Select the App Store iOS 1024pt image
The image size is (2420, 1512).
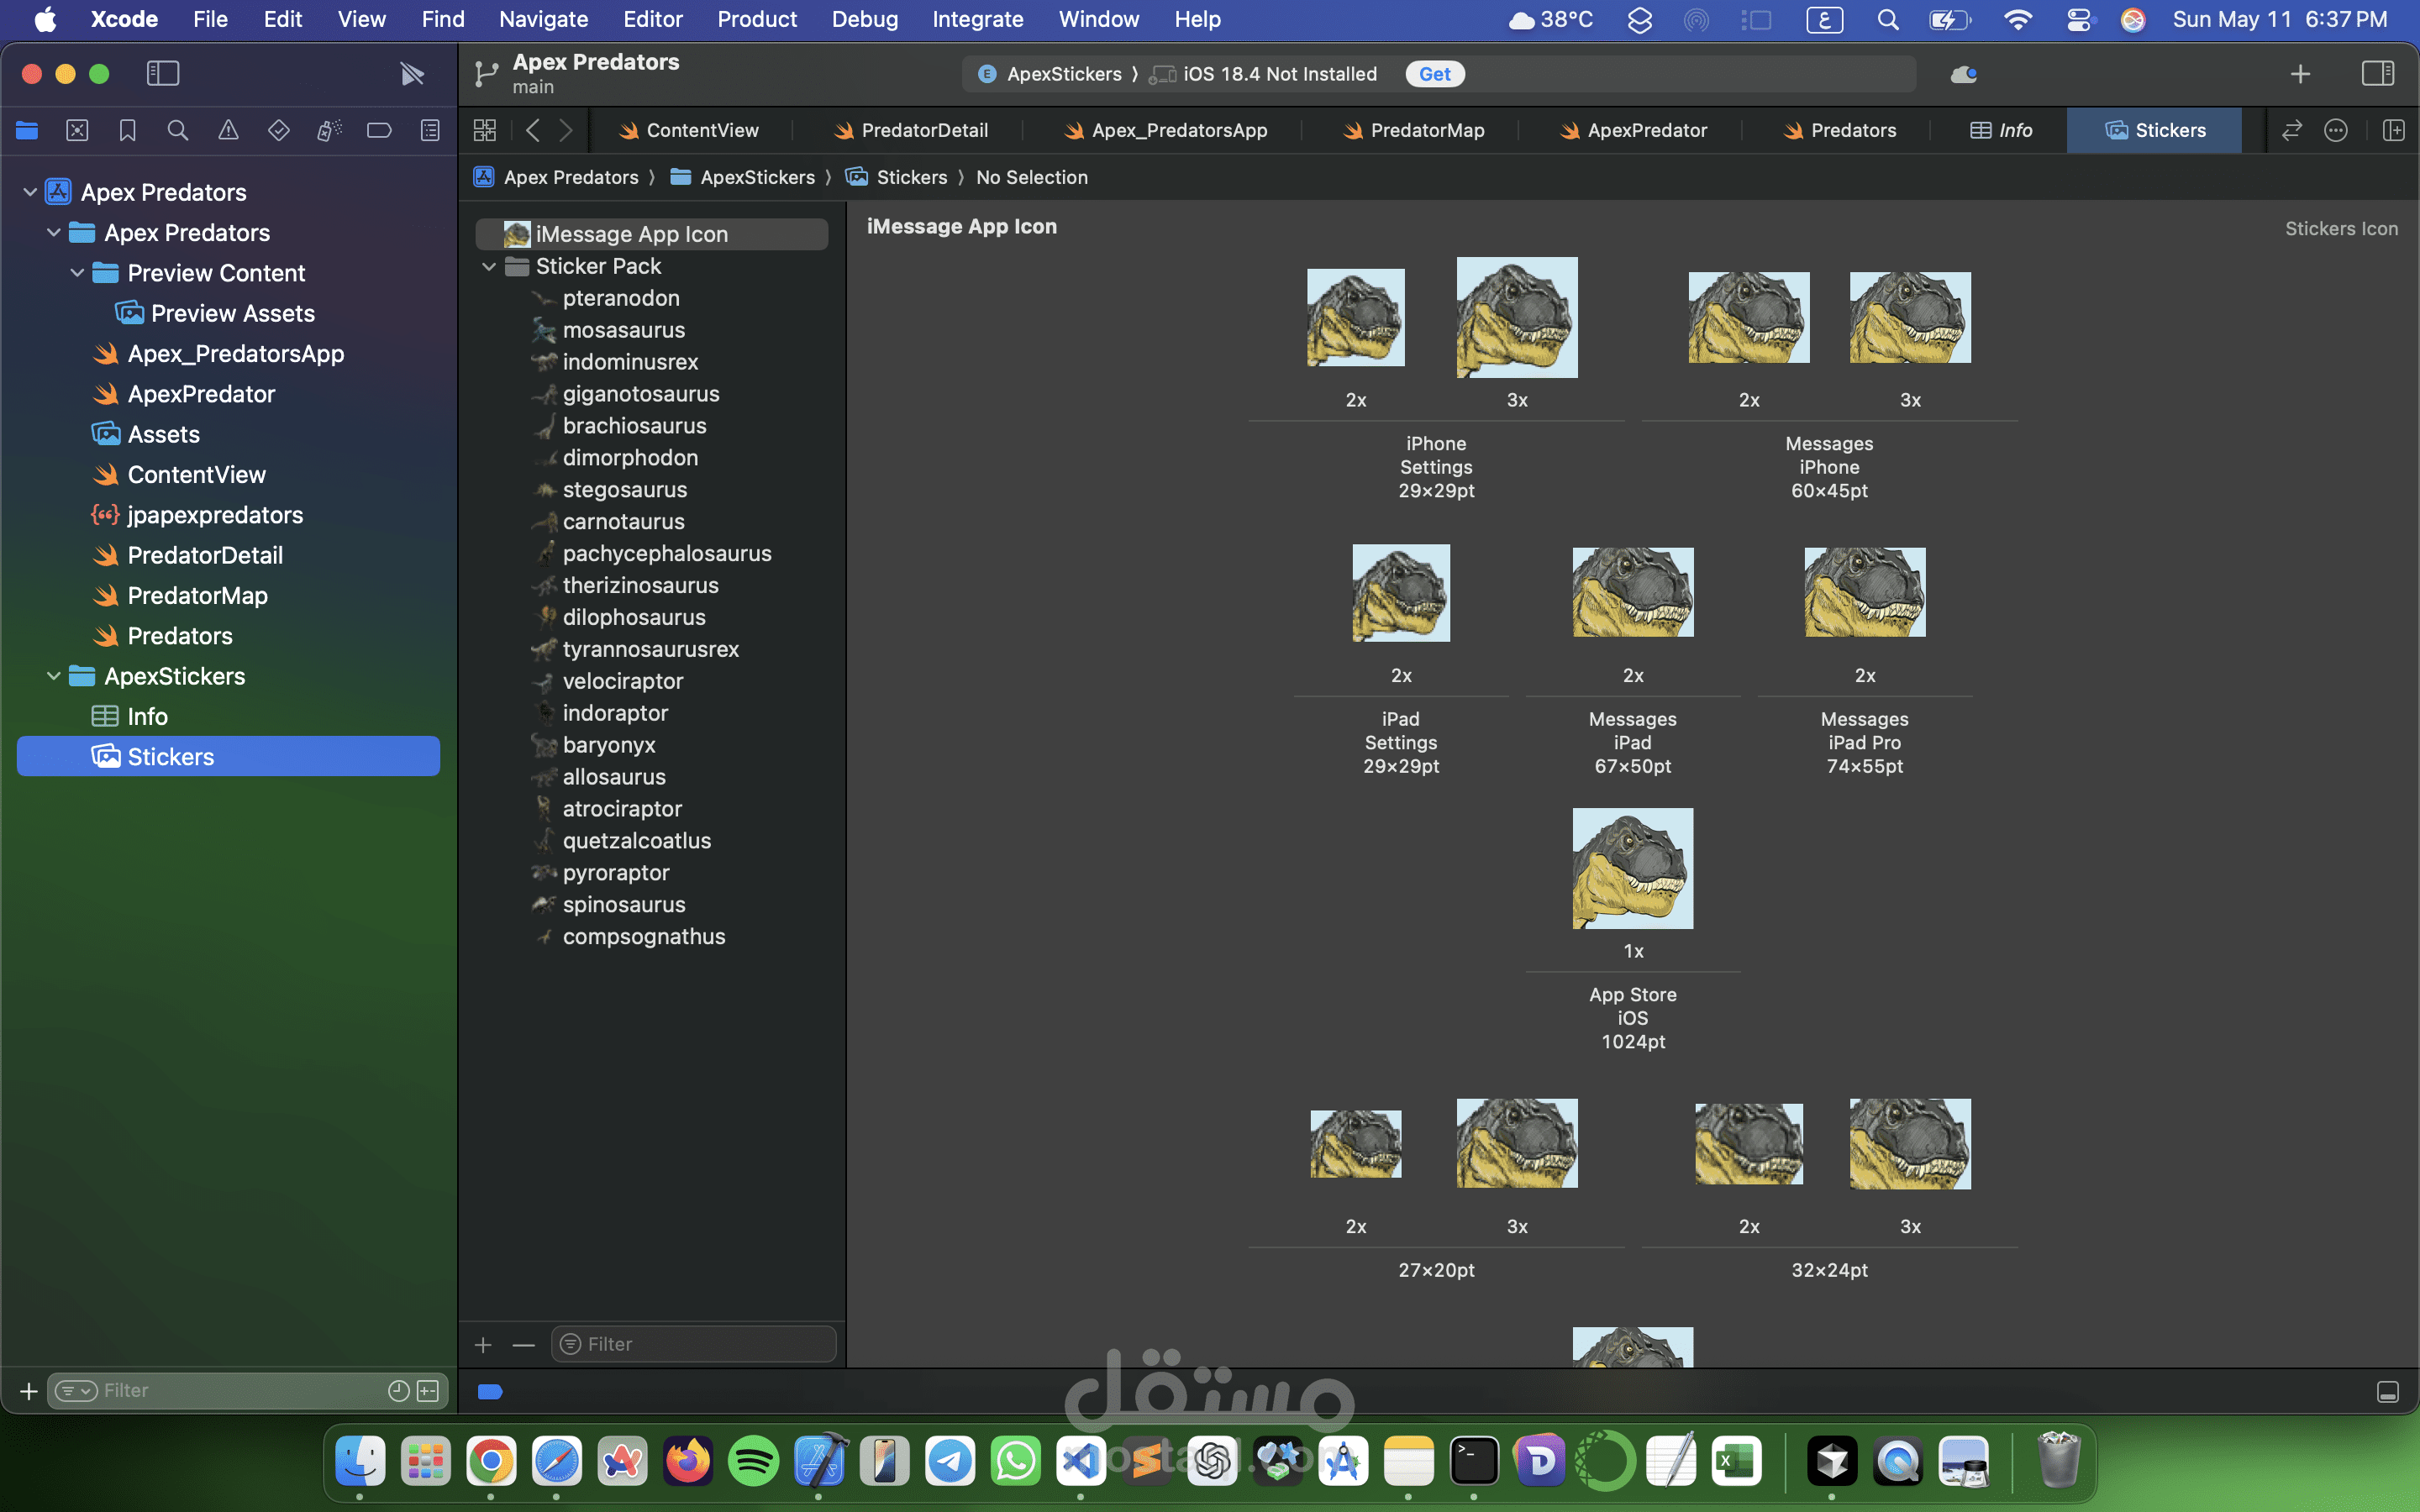(1633, 868)
